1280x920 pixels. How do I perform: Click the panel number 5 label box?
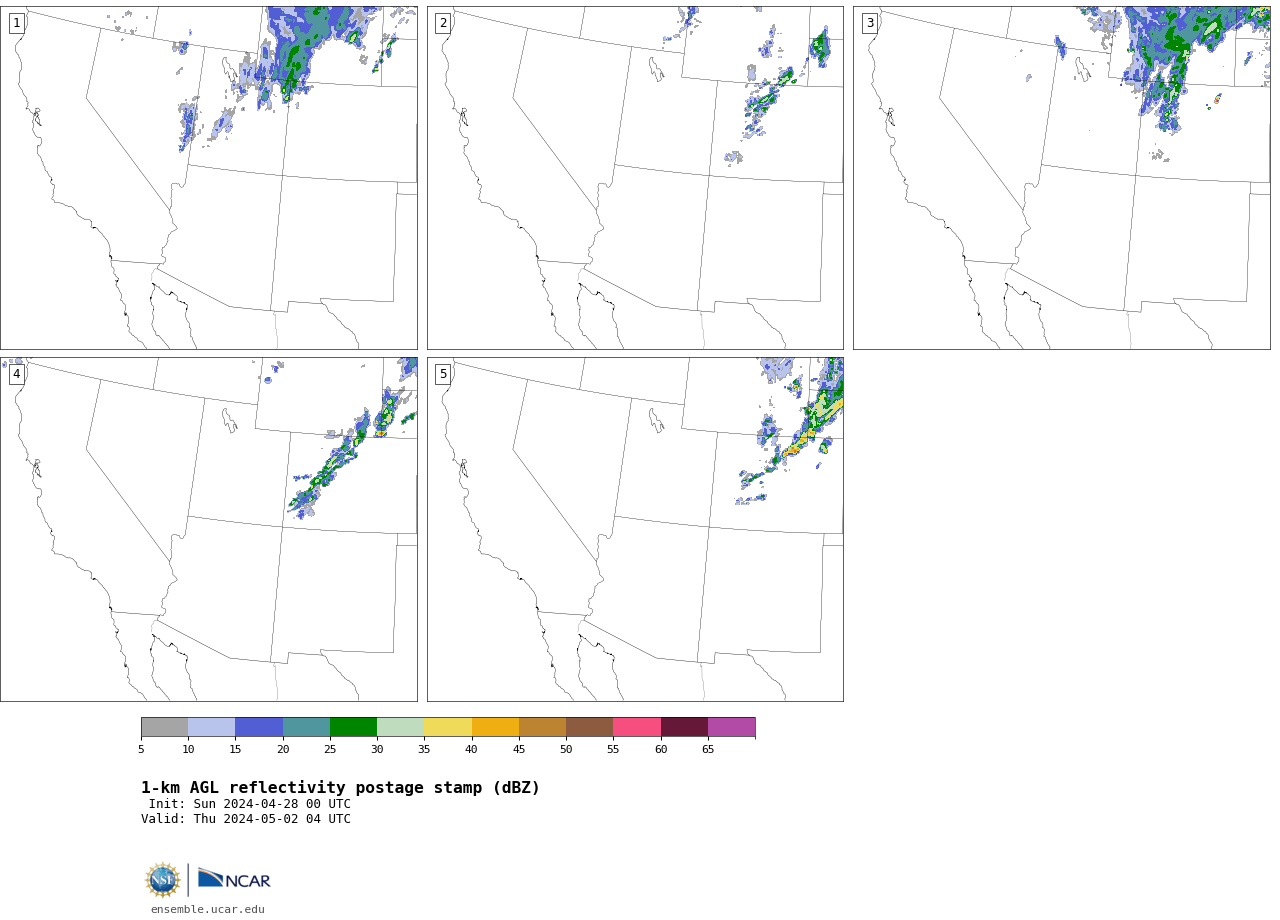pyautogui.click(x=443, y=374)
